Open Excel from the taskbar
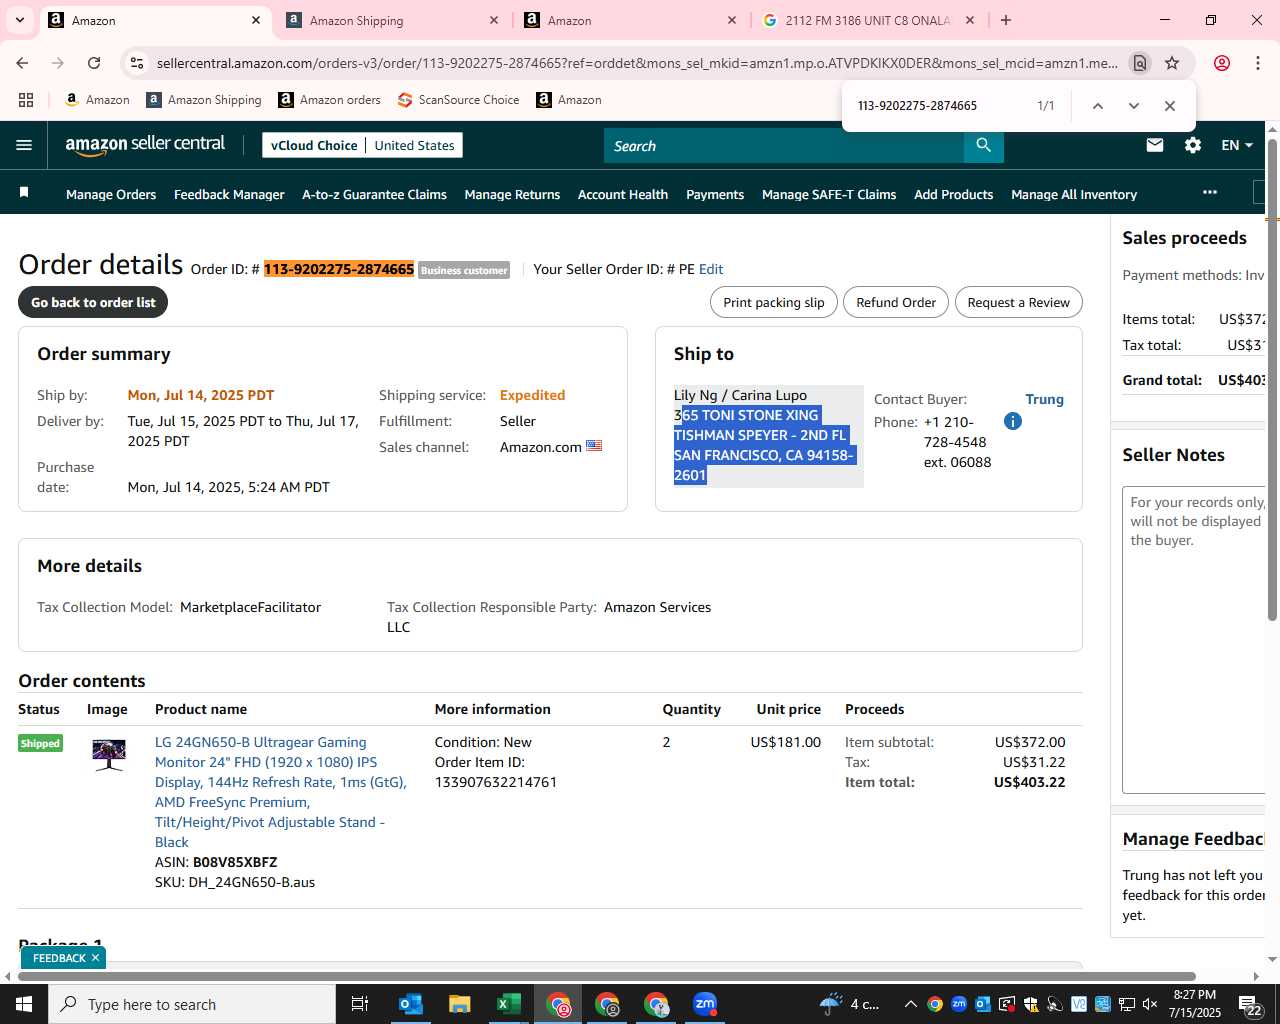Screen dimensions: 1280x1024 click(x=508, y=1004)
